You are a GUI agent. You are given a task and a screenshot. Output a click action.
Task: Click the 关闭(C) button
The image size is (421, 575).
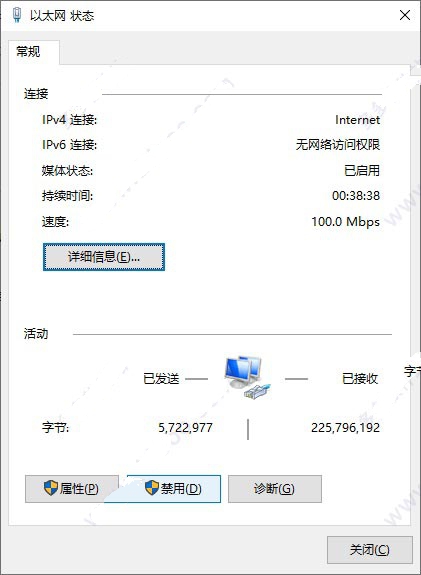pos(370,550)
